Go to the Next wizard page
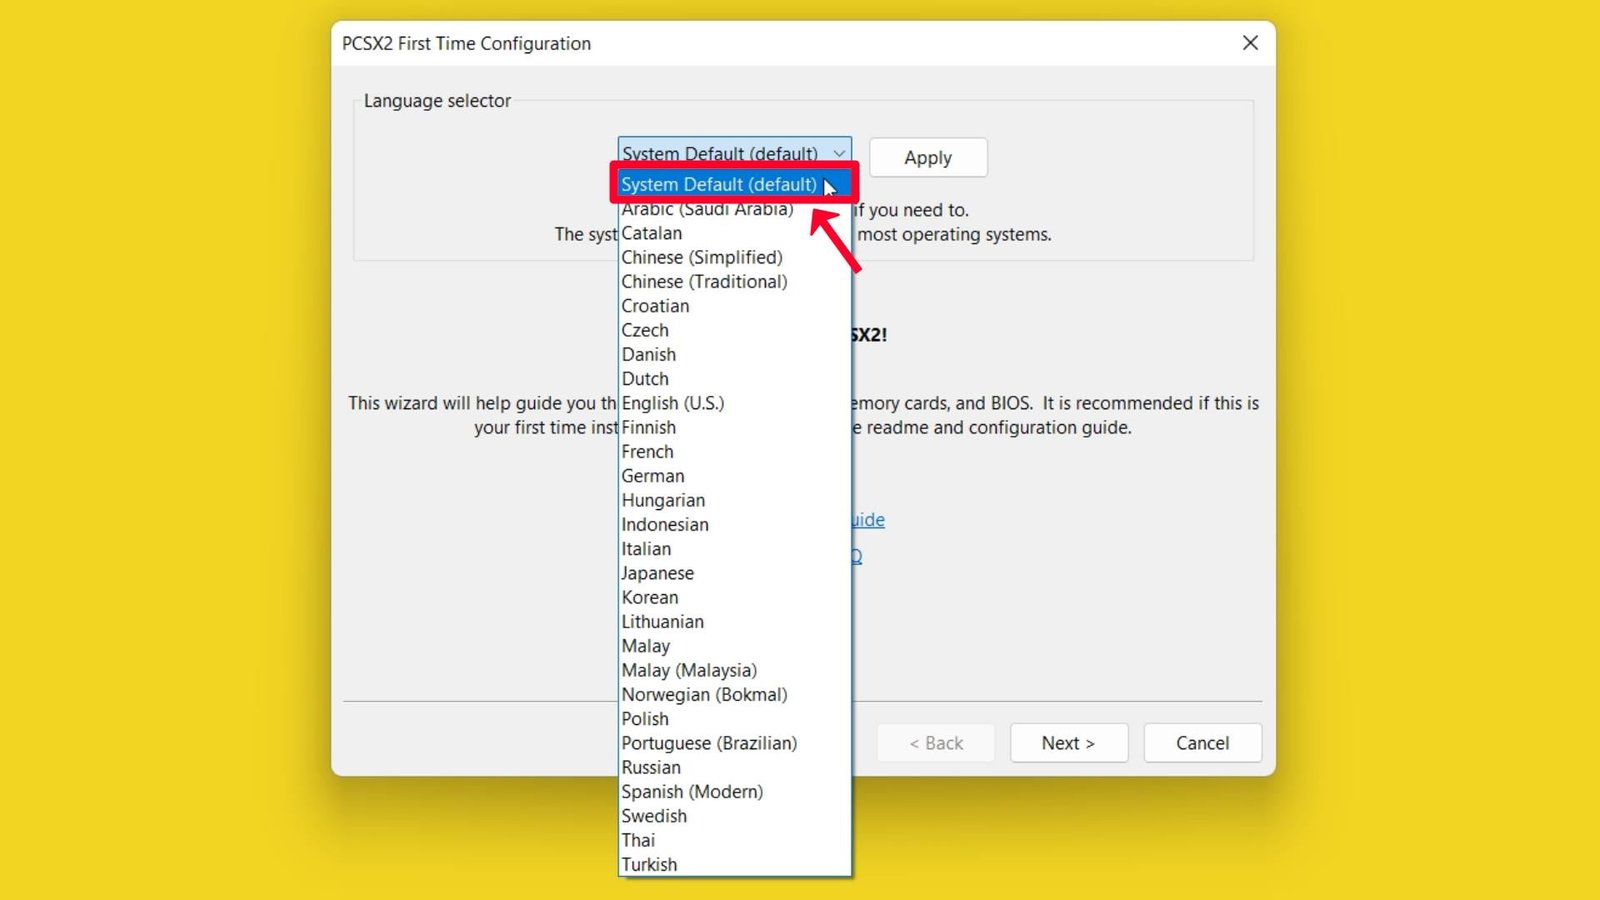Image resolution: width=1600 pixels, height=900 pixels. tap(1069, 743)
